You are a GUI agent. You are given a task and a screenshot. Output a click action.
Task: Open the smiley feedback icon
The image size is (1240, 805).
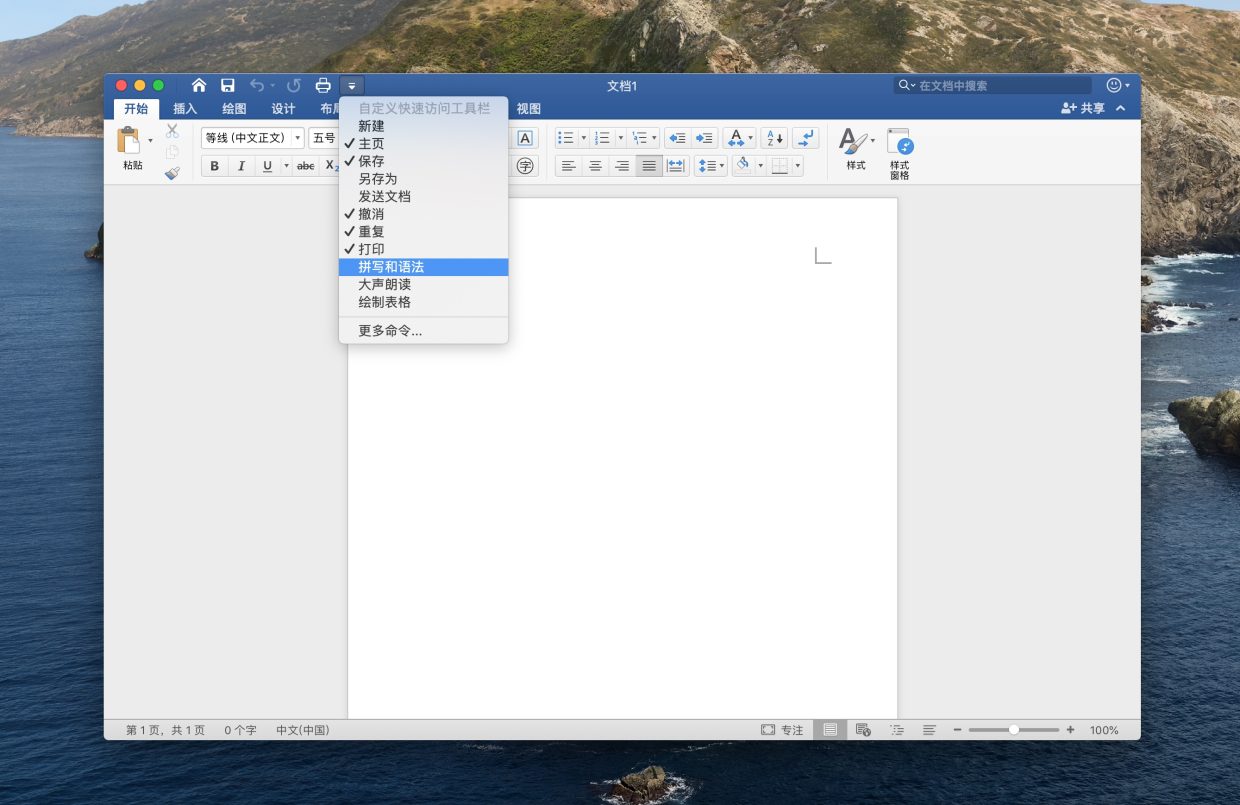click(1114, 85)
